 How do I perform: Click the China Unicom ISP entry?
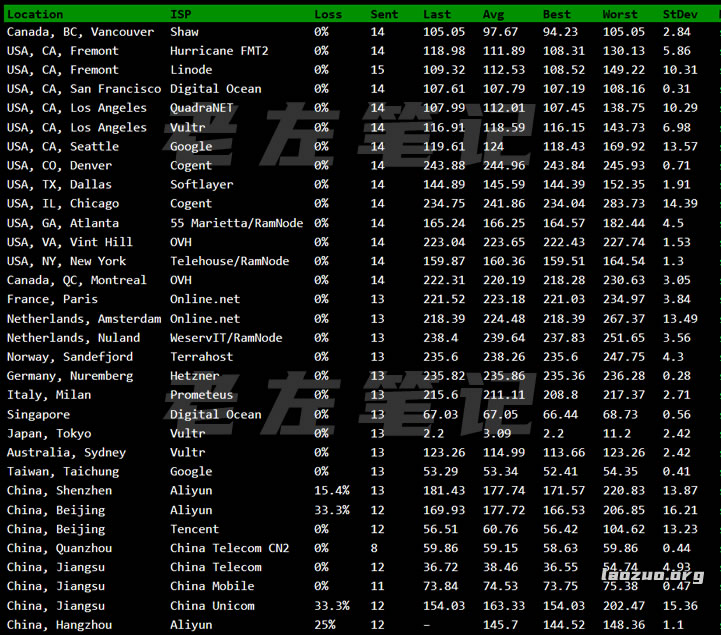(212, 606)
